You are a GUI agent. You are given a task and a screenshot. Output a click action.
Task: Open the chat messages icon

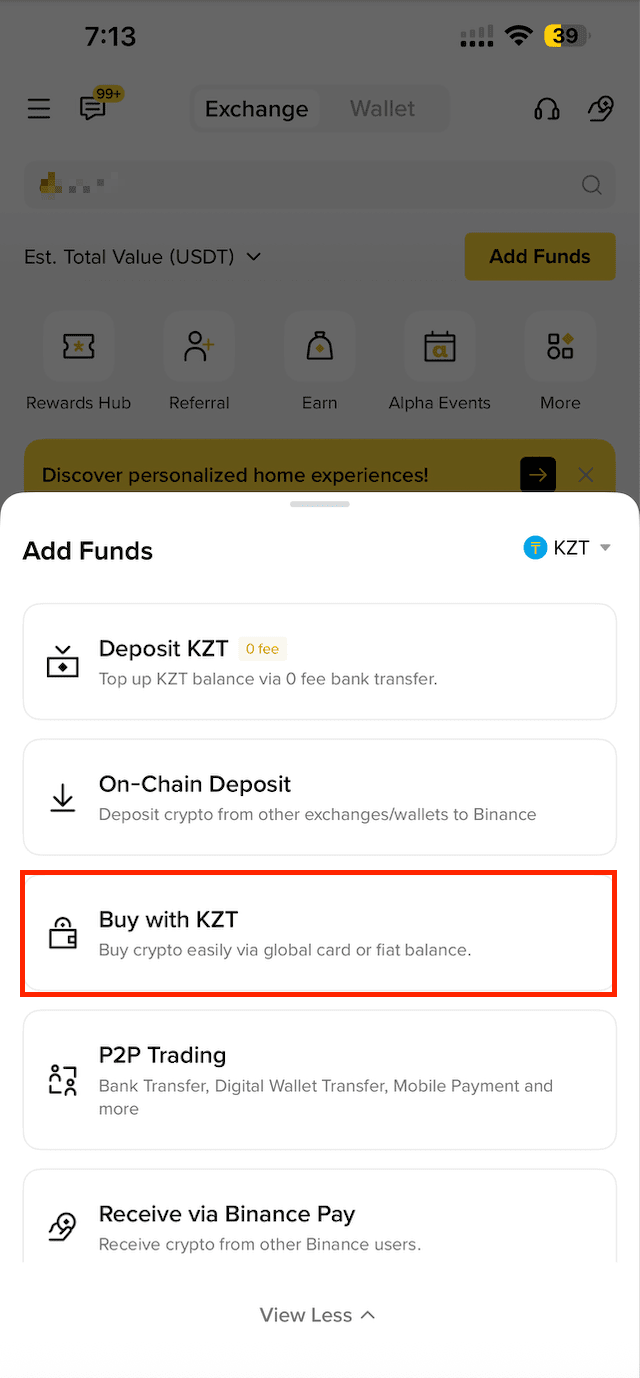coord(94,108)
